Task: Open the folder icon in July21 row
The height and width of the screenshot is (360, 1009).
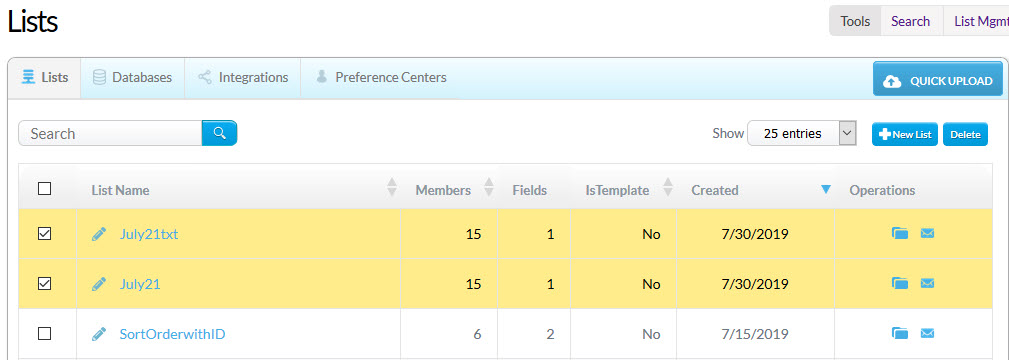Action: (900, 283)
